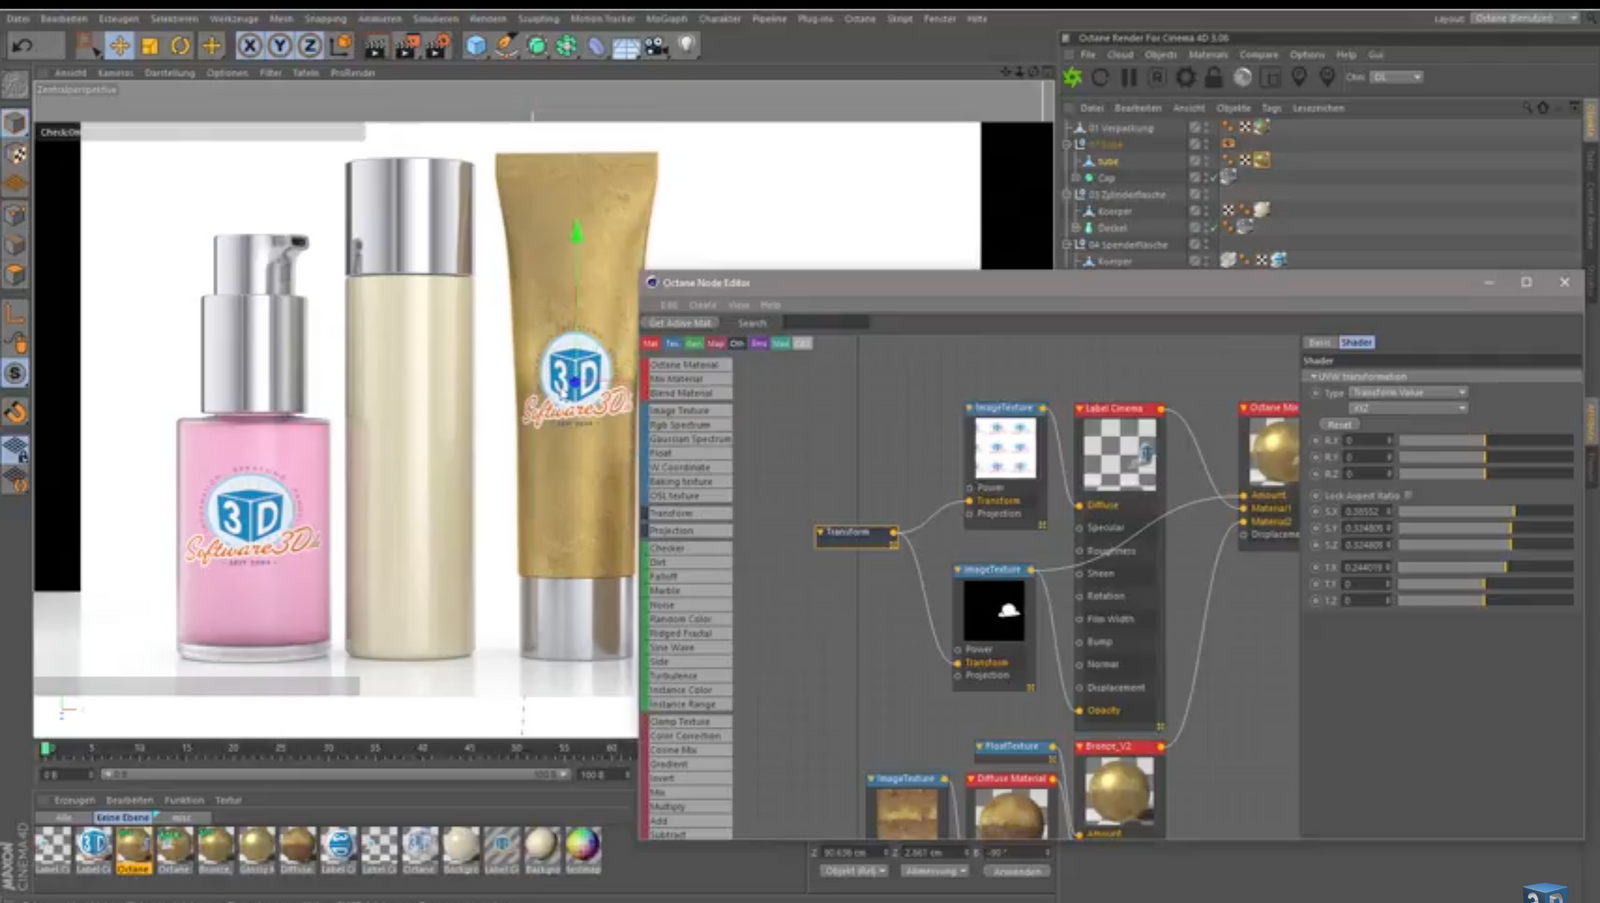Adjust the S.X slider
The height and width of the screenshot is (903, 1600).
[x=1485, y=511]
